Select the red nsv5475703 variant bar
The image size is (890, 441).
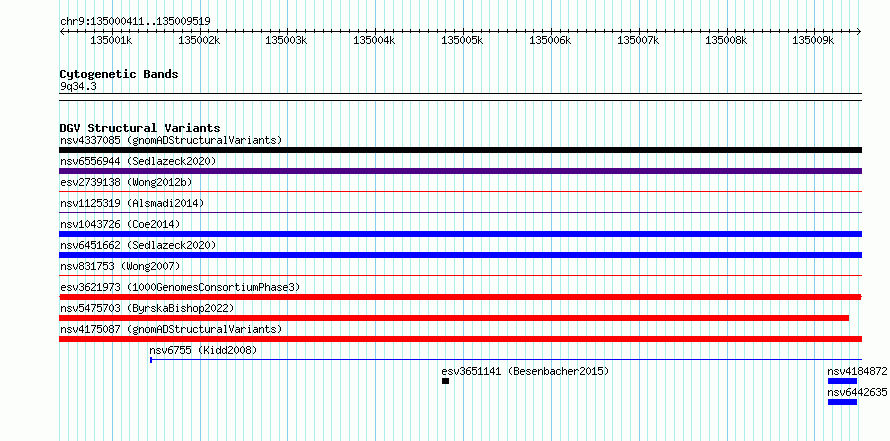pyautogui.click(x=454, y=318)
